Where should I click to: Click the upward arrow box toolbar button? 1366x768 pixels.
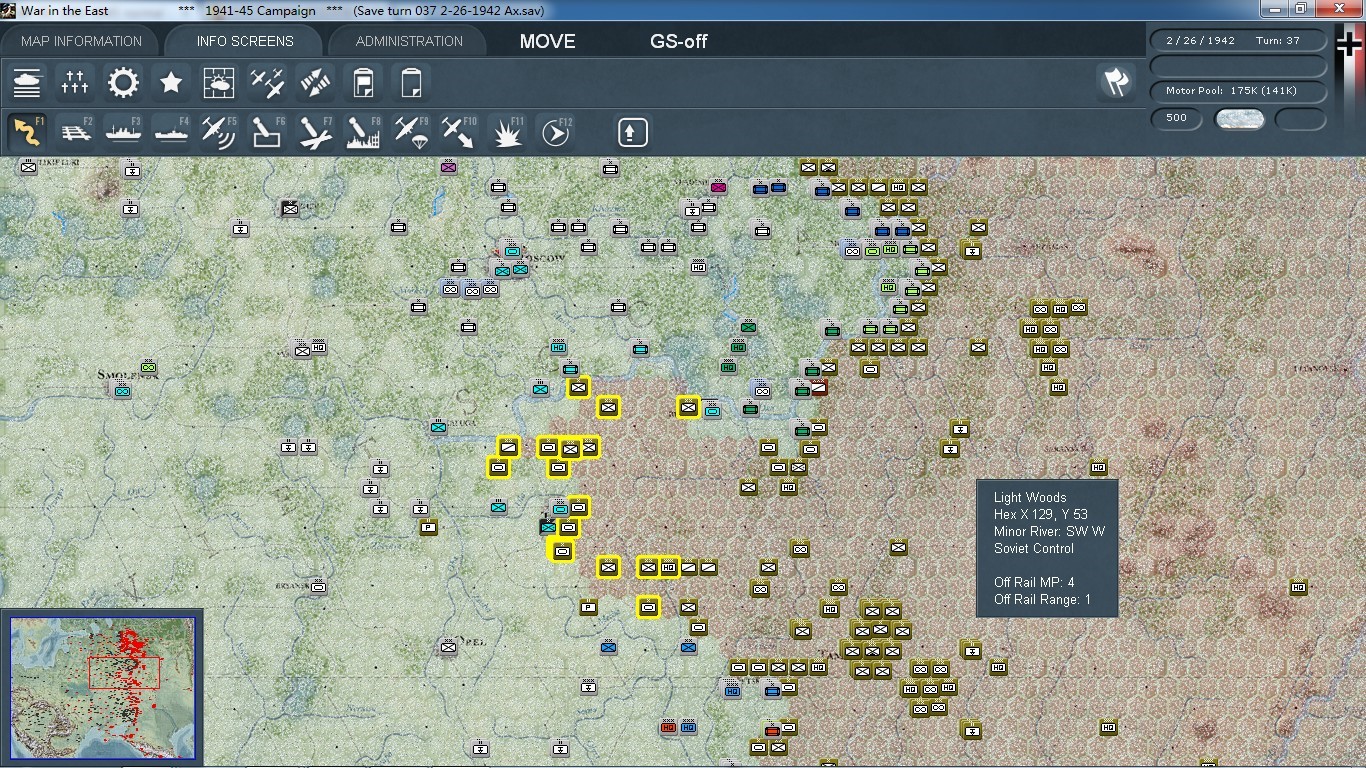633,132
